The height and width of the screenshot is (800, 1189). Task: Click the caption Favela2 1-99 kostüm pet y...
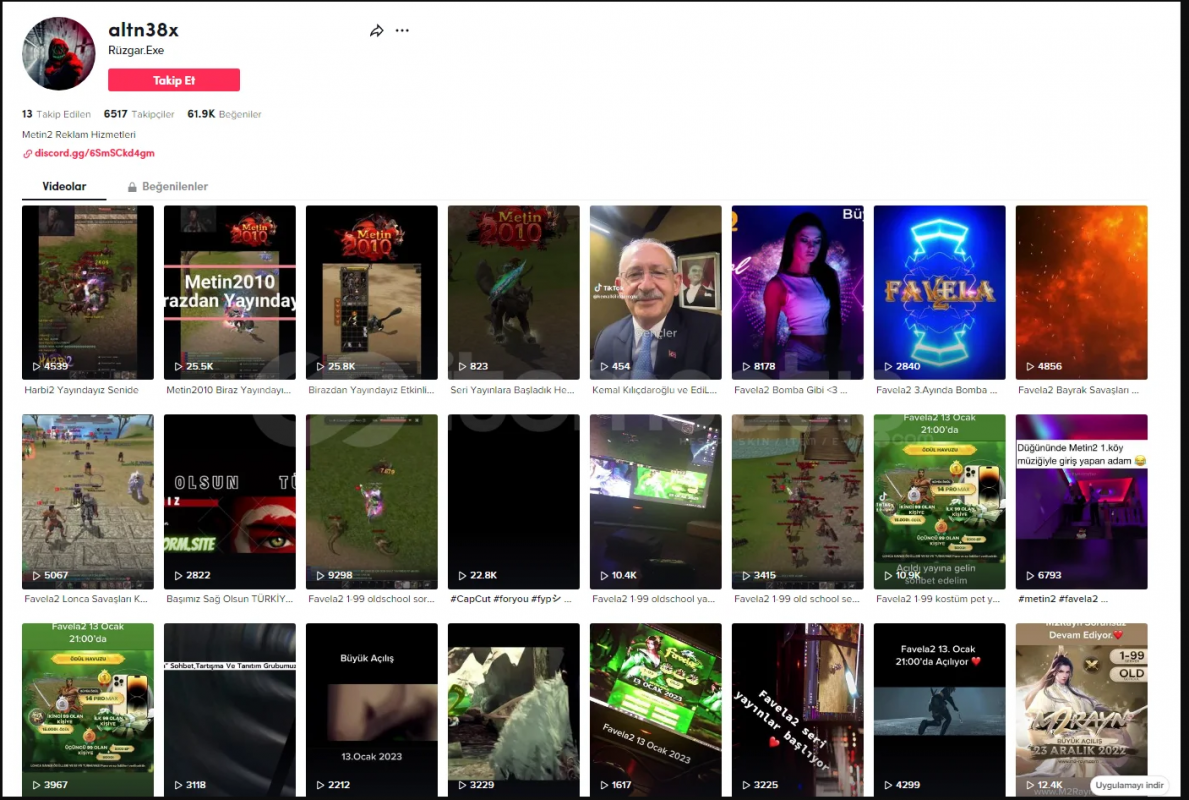coord(938,598)
